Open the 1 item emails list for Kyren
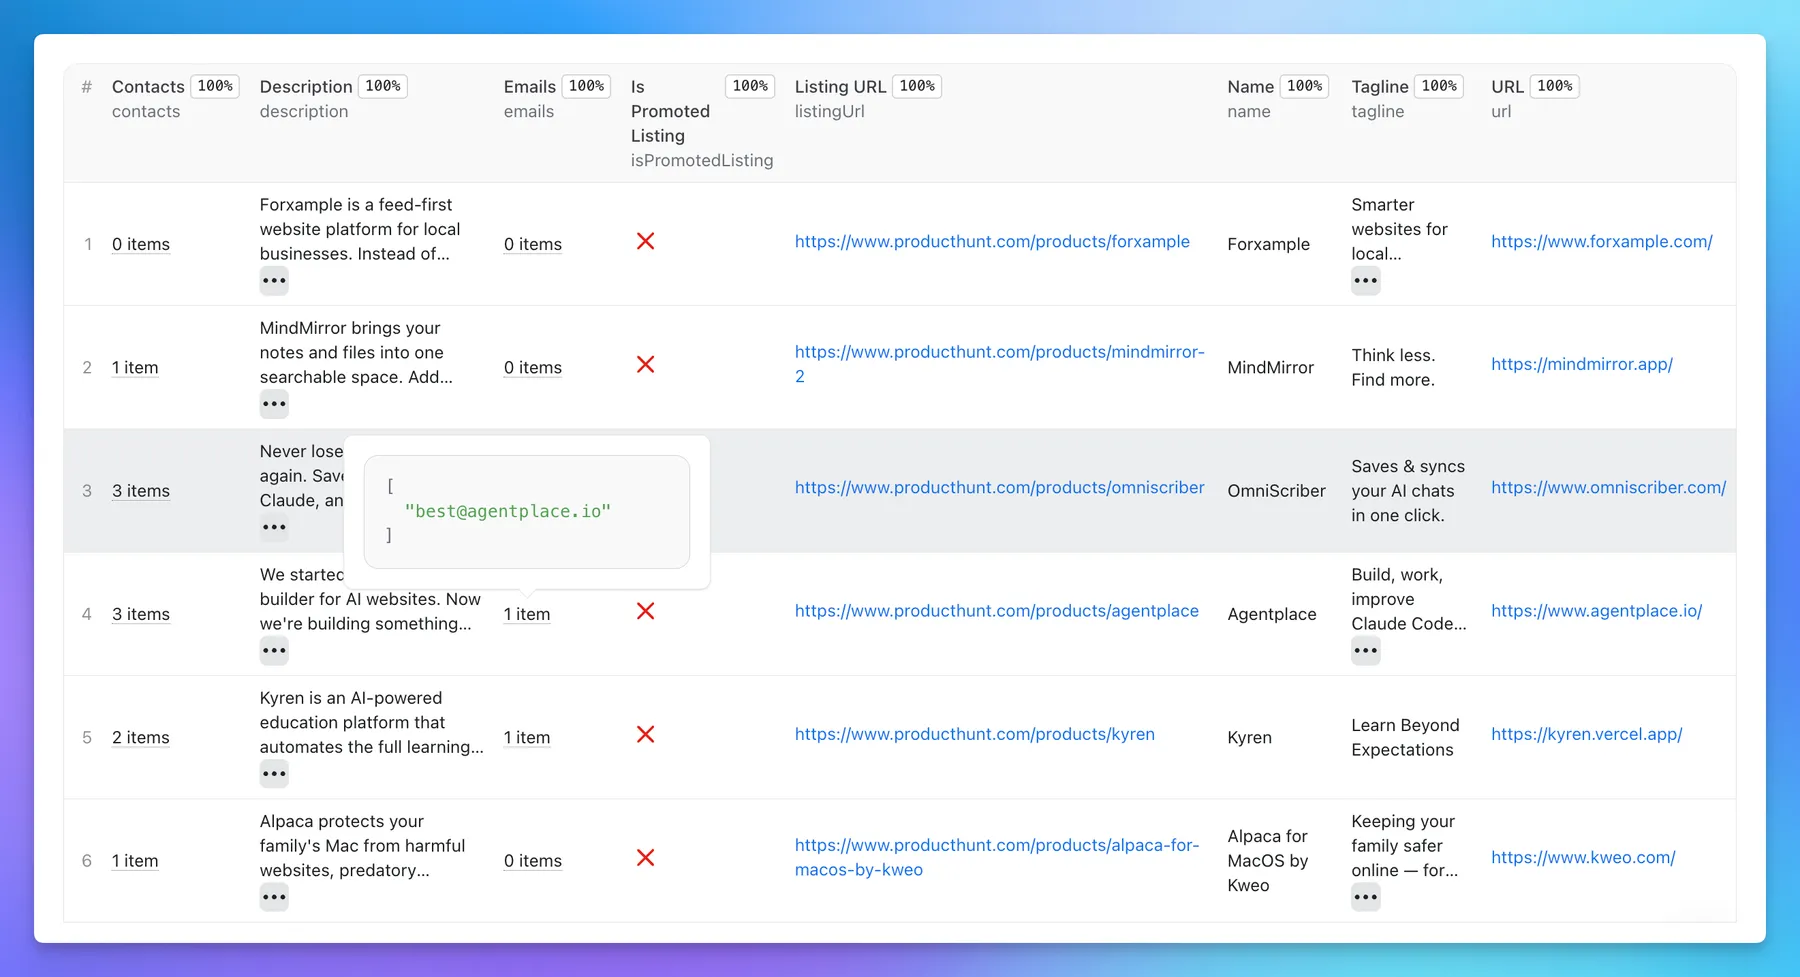This screenshot has height=977, width=1800. [526, 737]
